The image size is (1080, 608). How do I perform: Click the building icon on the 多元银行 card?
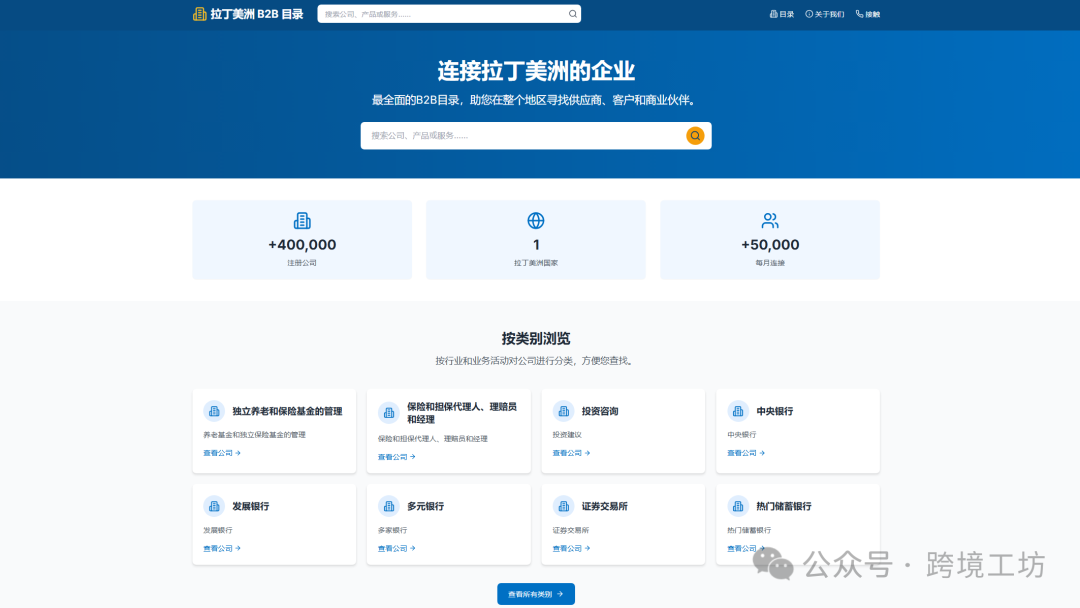tap(388, 506)
